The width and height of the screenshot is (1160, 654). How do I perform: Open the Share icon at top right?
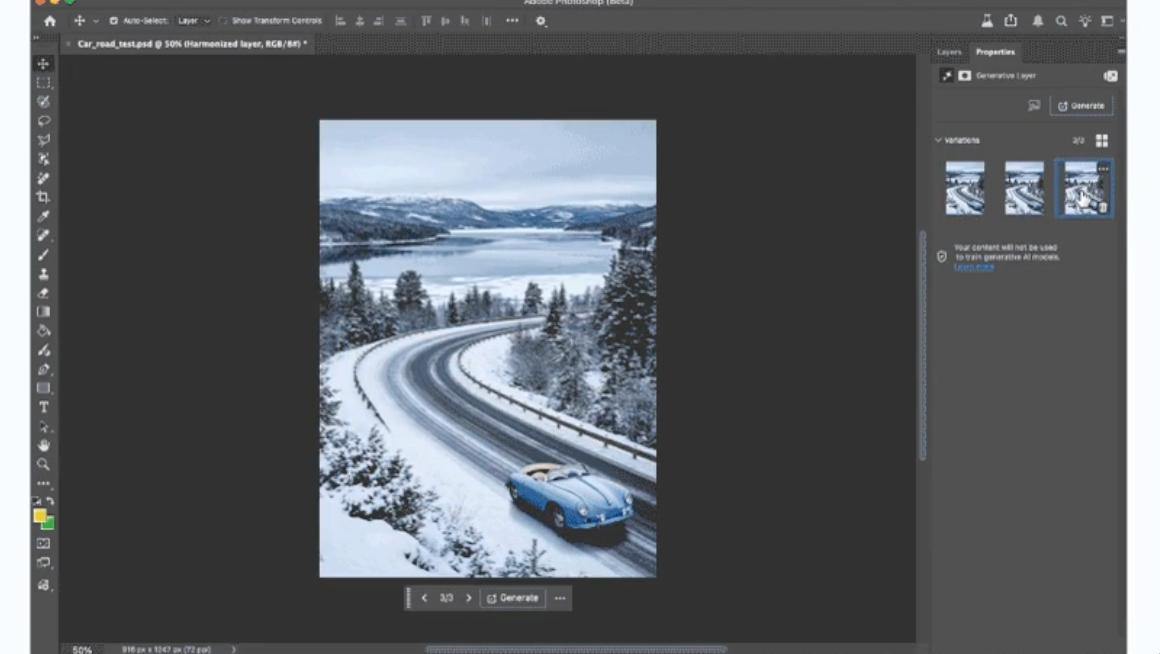pos(1011,21)
